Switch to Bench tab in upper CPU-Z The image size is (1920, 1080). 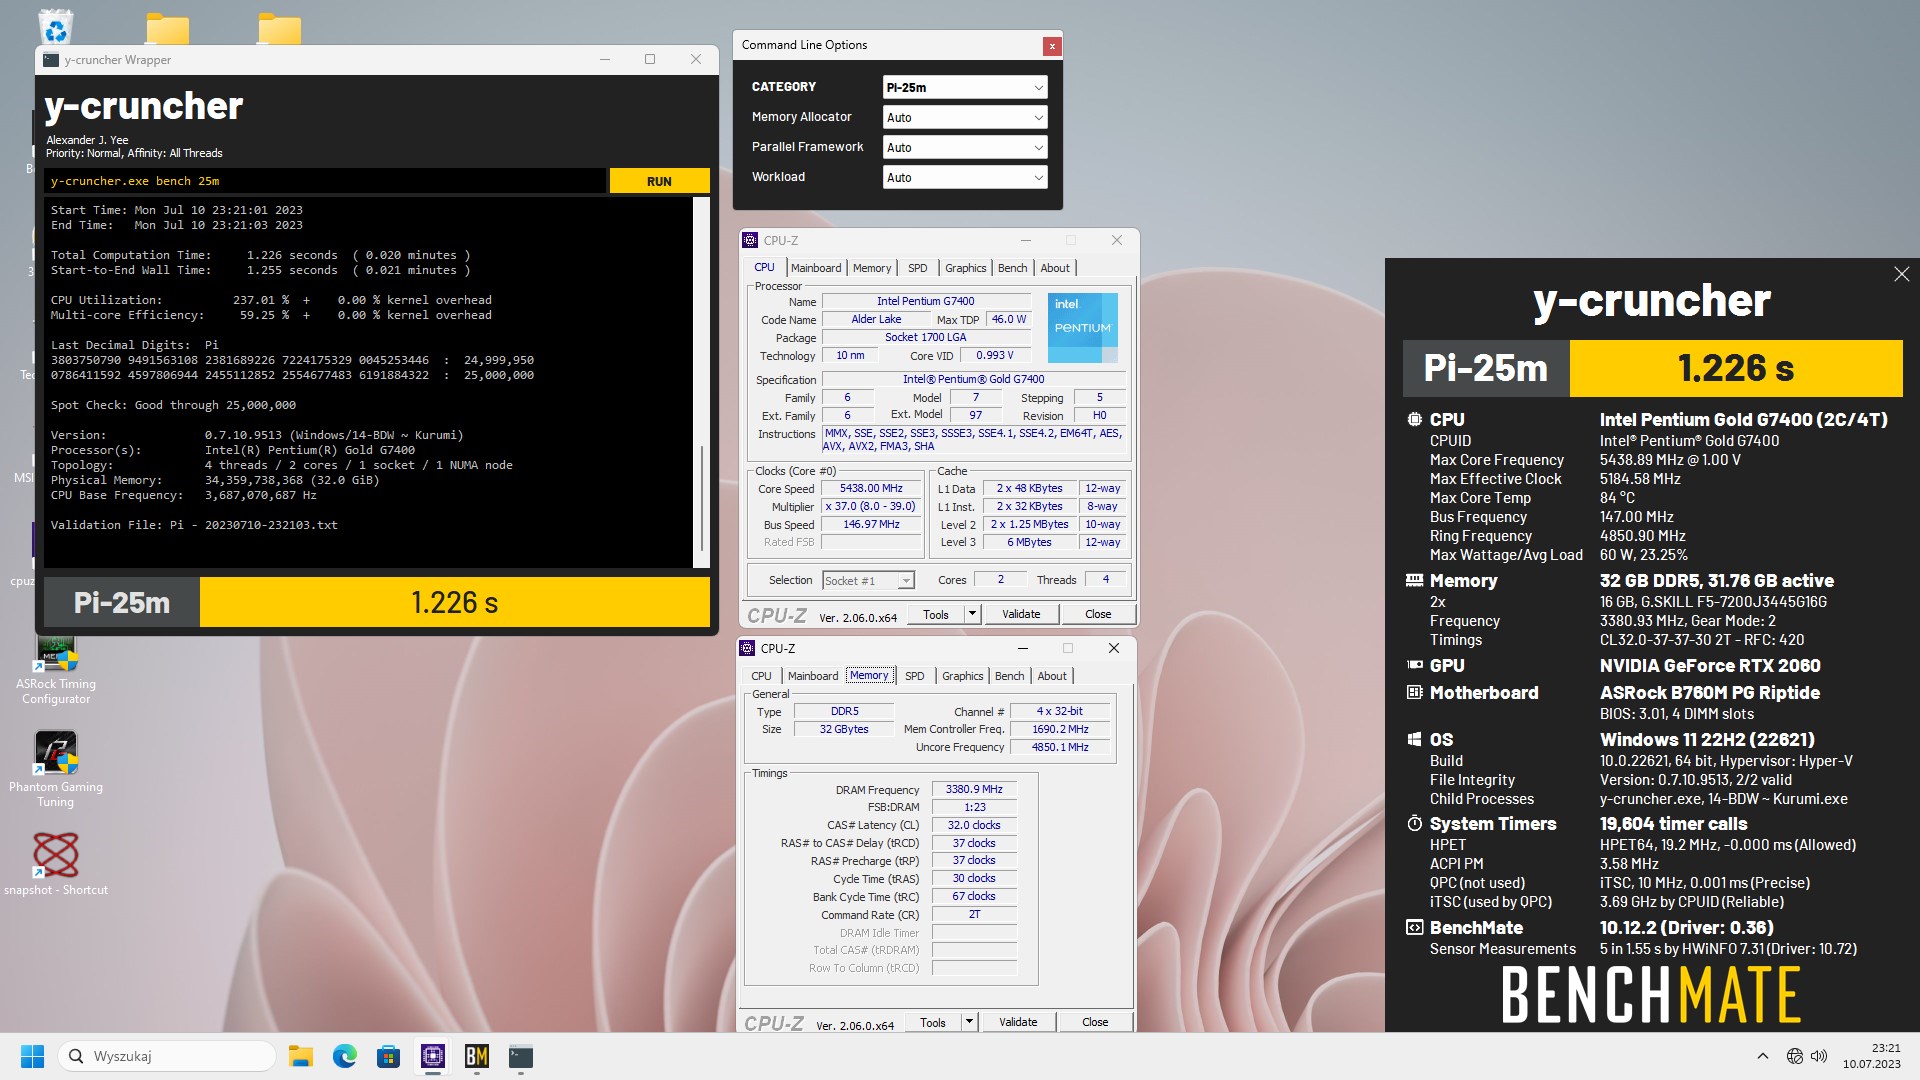point(1013,268)
